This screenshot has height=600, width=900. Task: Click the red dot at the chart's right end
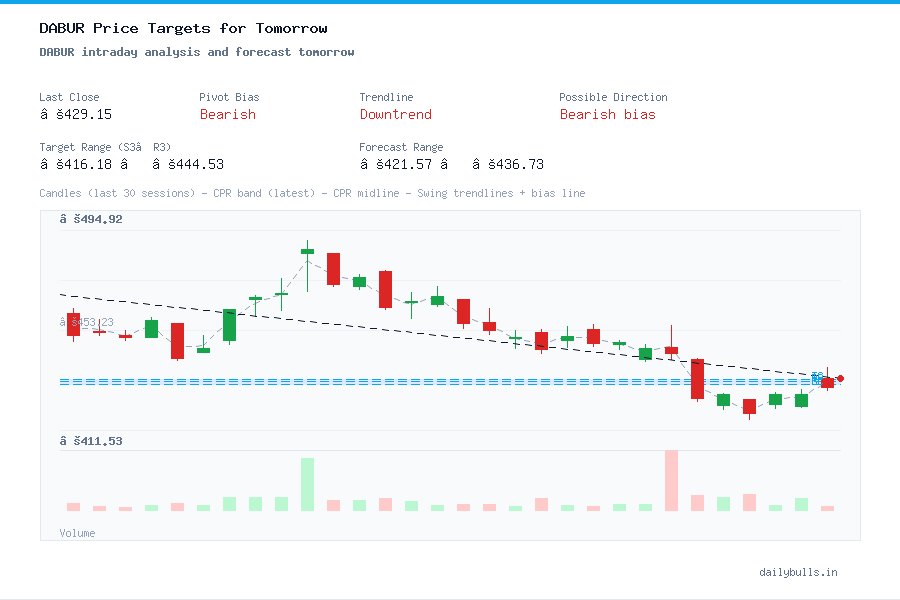840,378
